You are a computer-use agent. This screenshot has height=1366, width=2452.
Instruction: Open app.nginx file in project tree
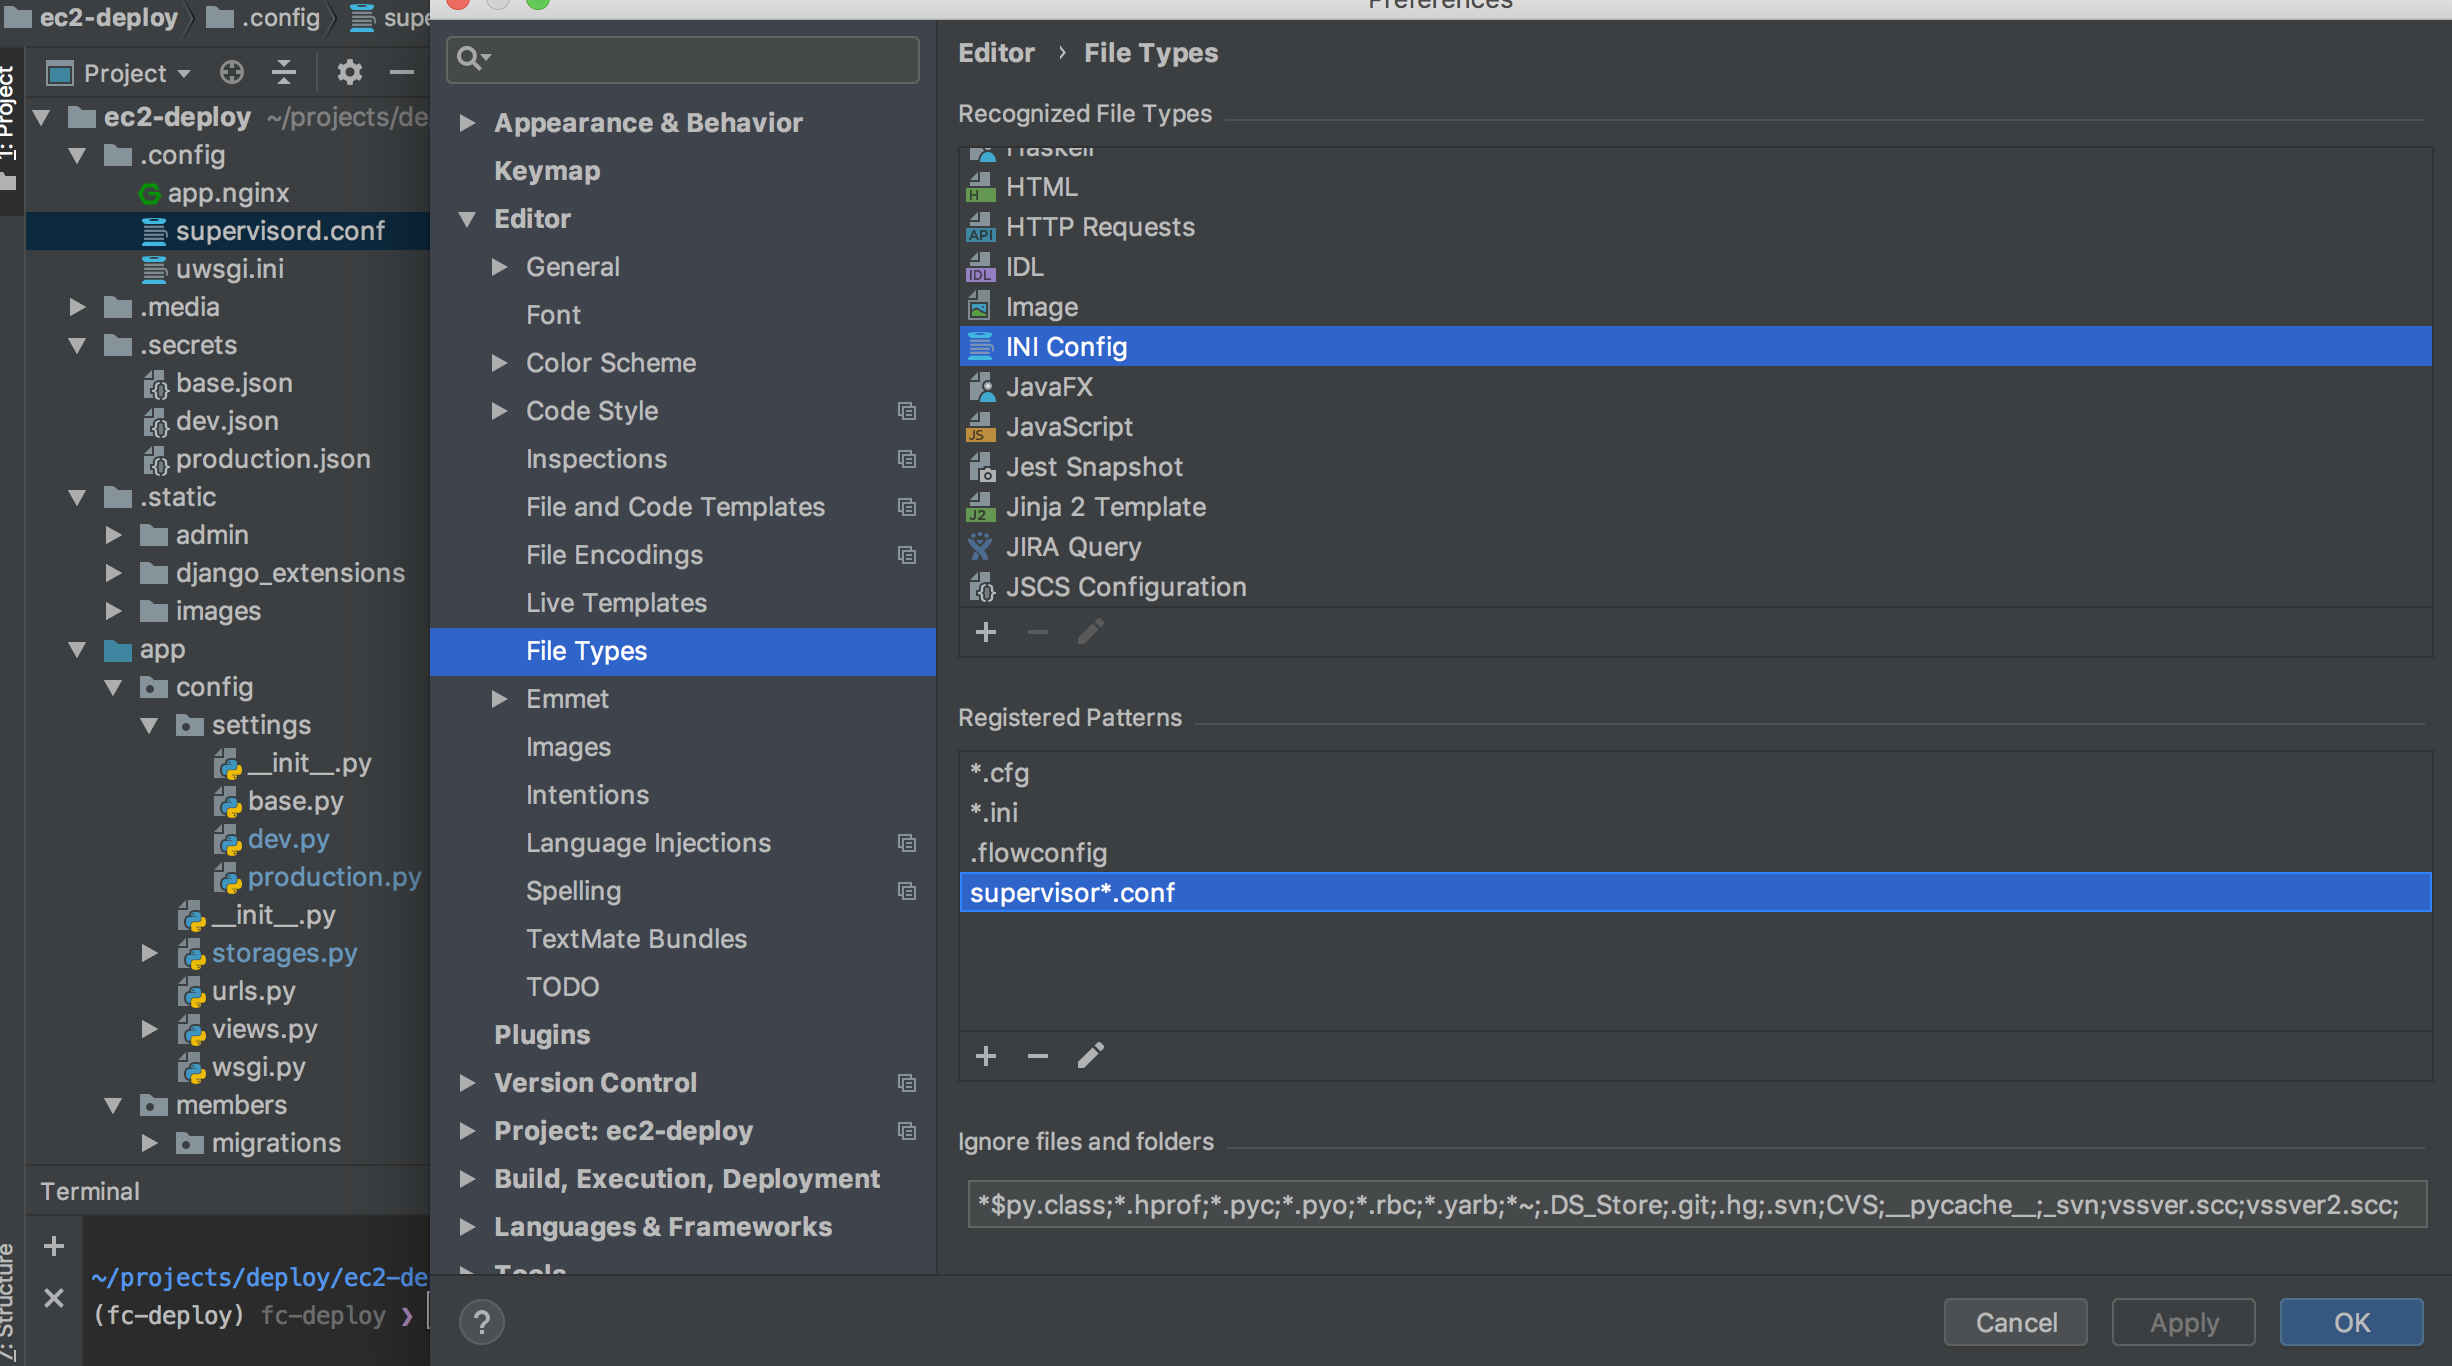(228, 193)
